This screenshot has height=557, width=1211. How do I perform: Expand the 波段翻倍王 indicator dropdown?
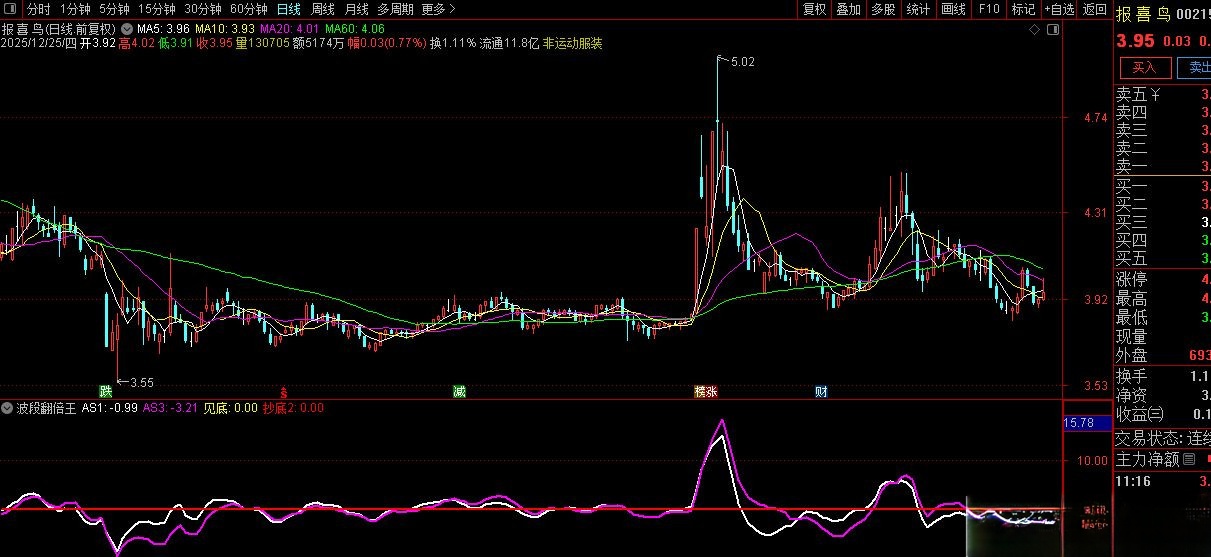pos(7,408)
